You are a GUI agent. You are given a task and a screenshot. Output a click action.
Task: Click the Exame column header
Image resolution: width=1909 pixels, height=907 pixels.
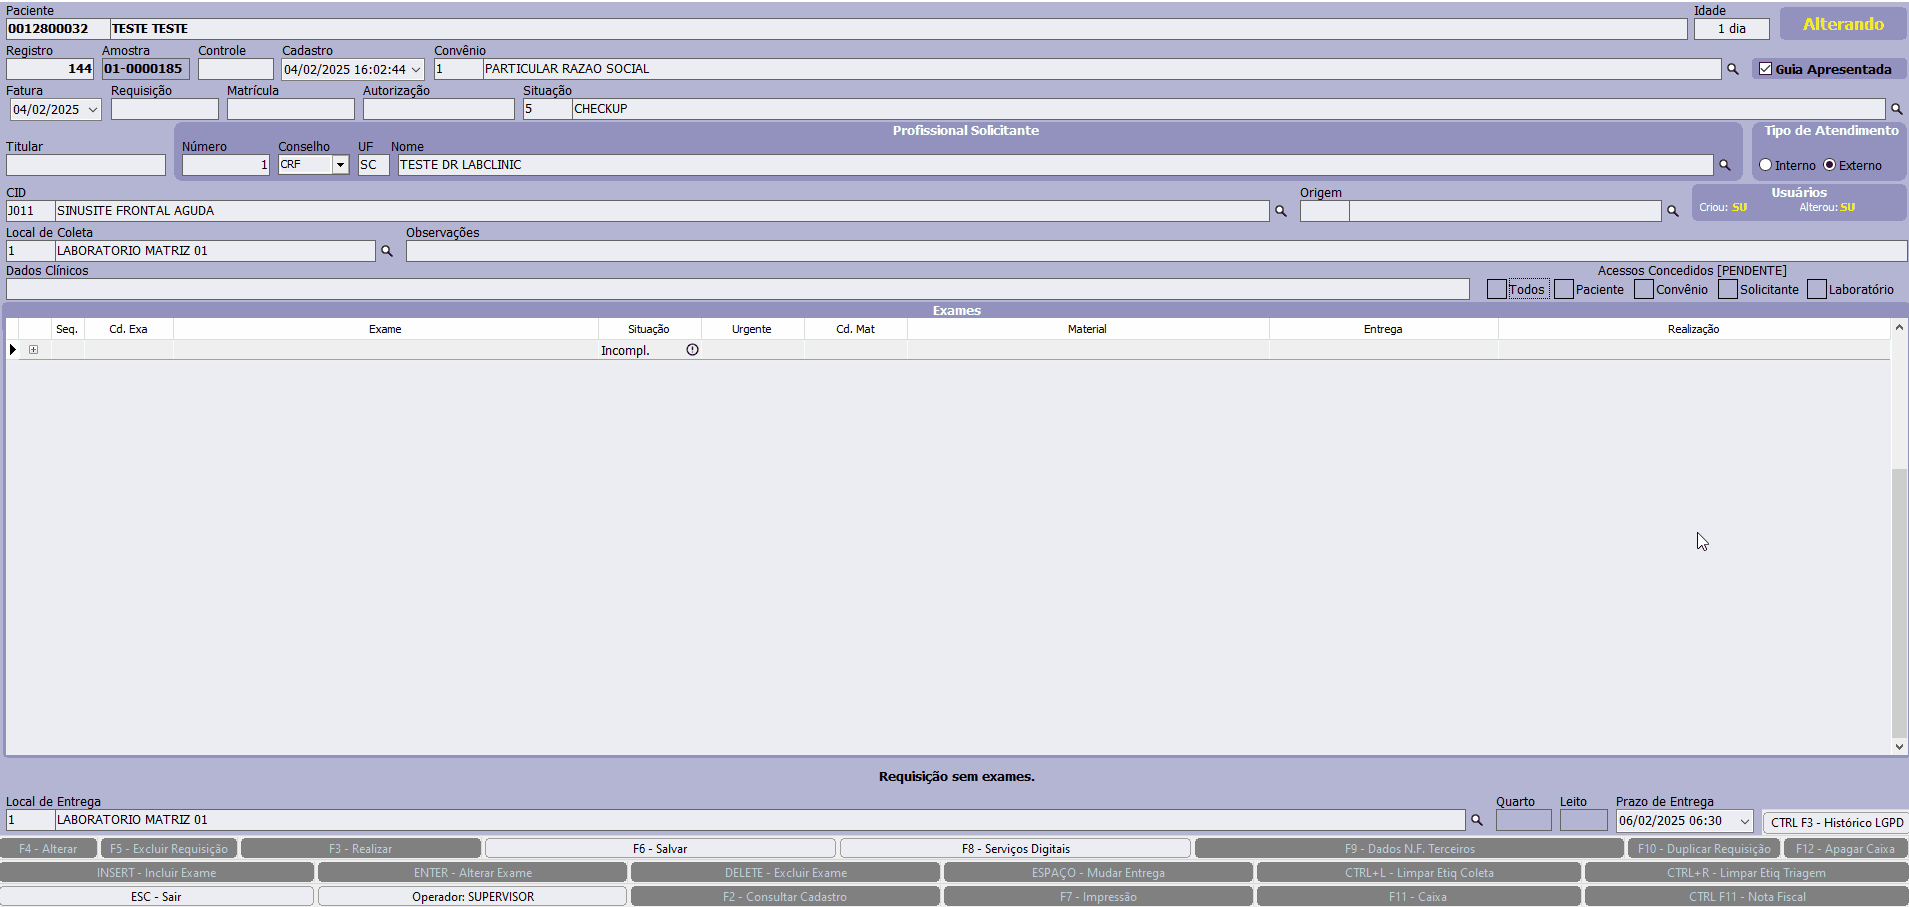tap(385, 329)
